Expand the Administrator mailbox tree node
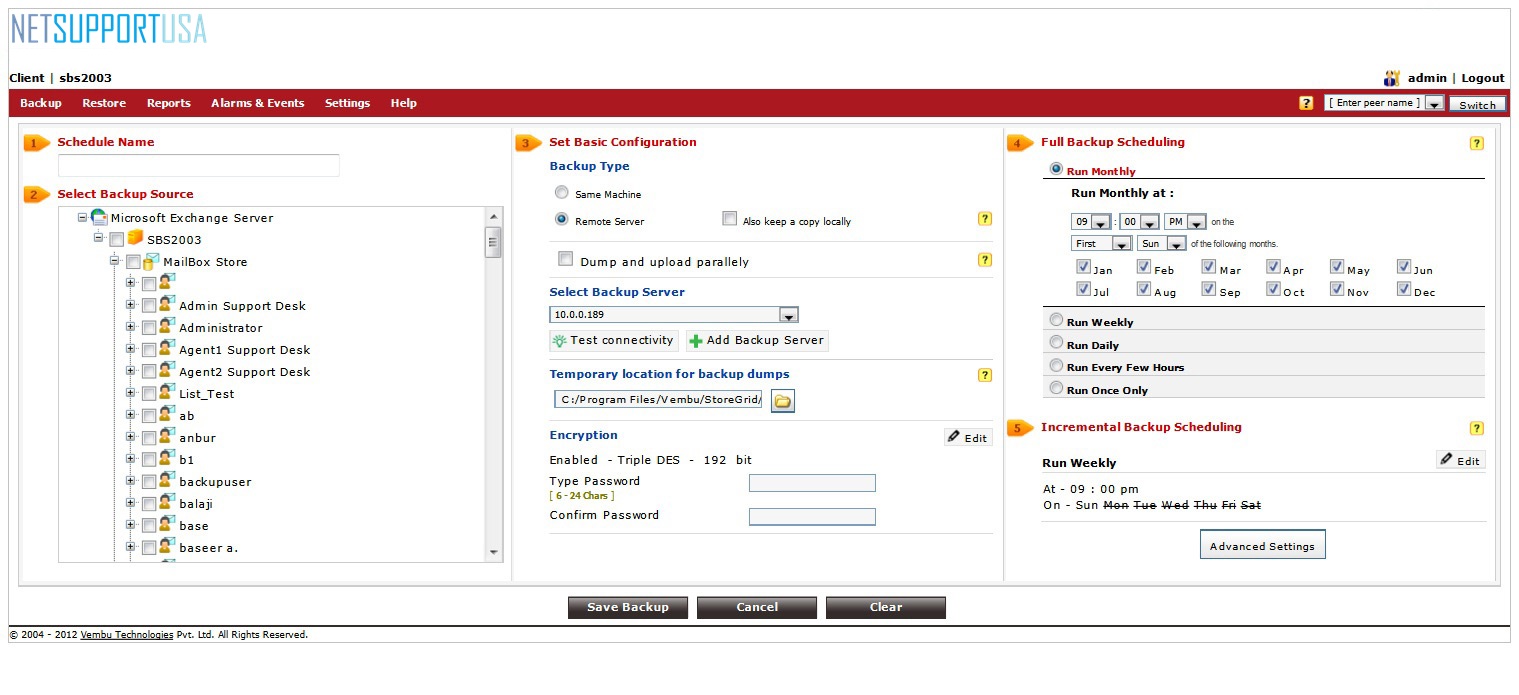Screen dimensions: 1519x695 130,327
